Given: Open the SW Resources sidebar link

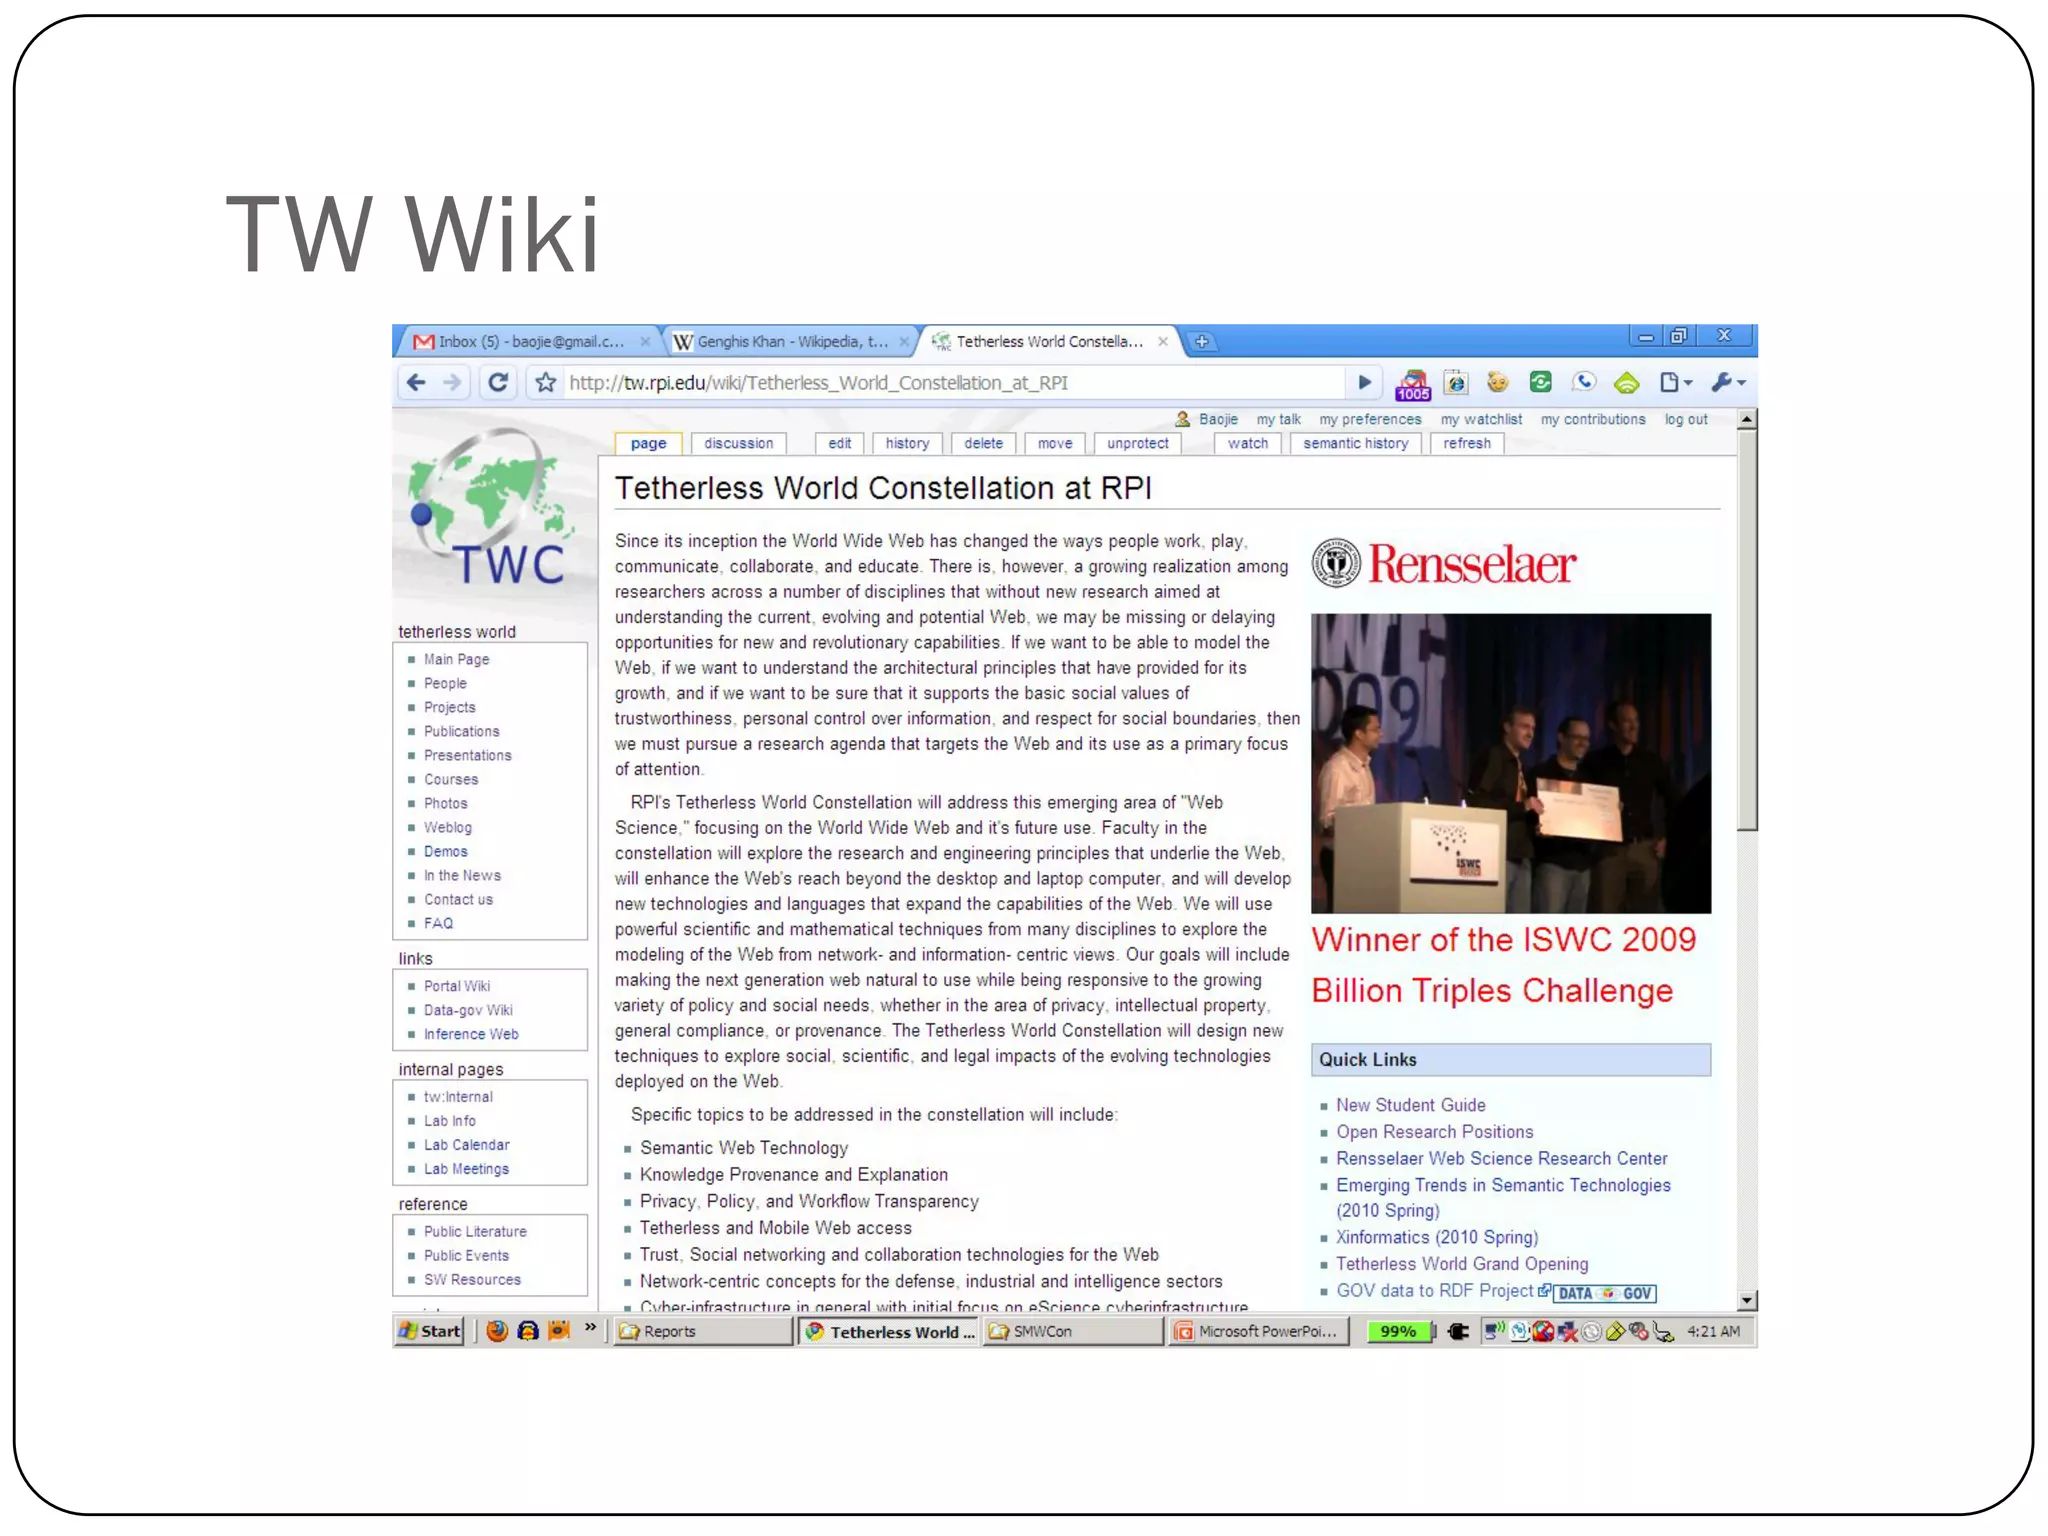Looking at the screenshot, I should [472, 1279].
